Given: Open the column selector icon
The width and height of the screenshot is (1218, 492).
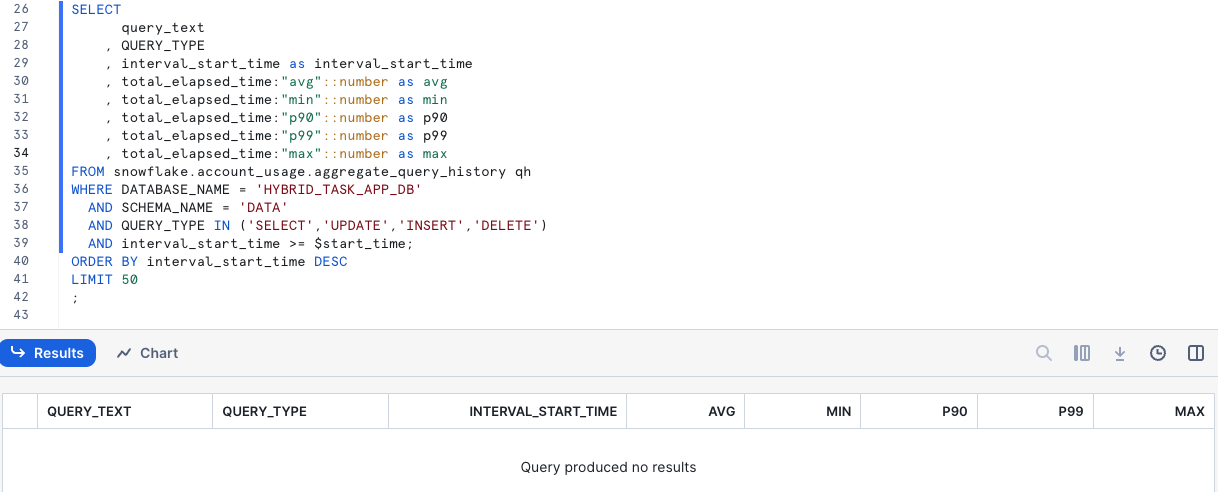Looking at the screenshot, I should (x=1081, y=353).
